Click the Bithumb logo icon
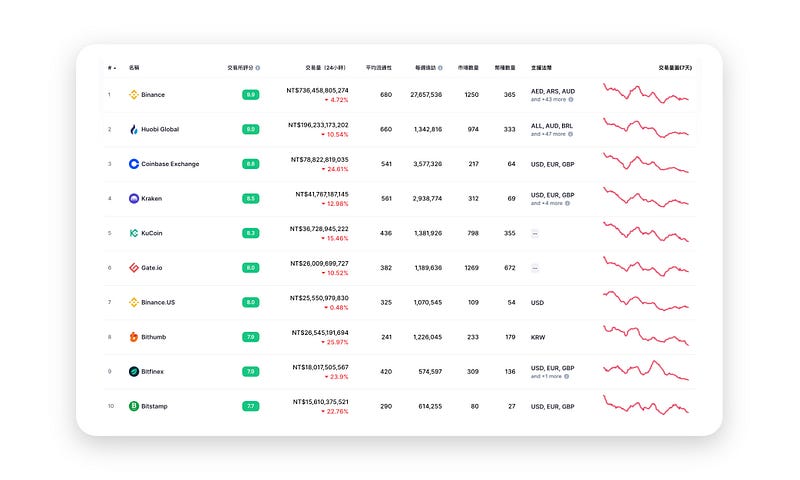800x480 pixels. click(134, 337)
